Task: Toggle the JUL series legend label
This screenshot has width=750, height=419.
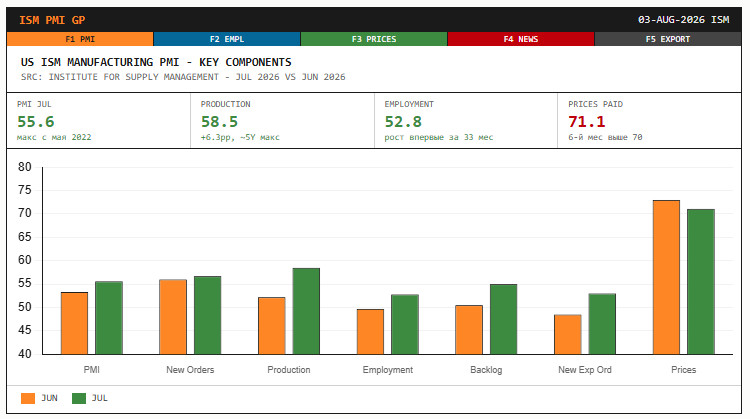Action: (99, 398)
